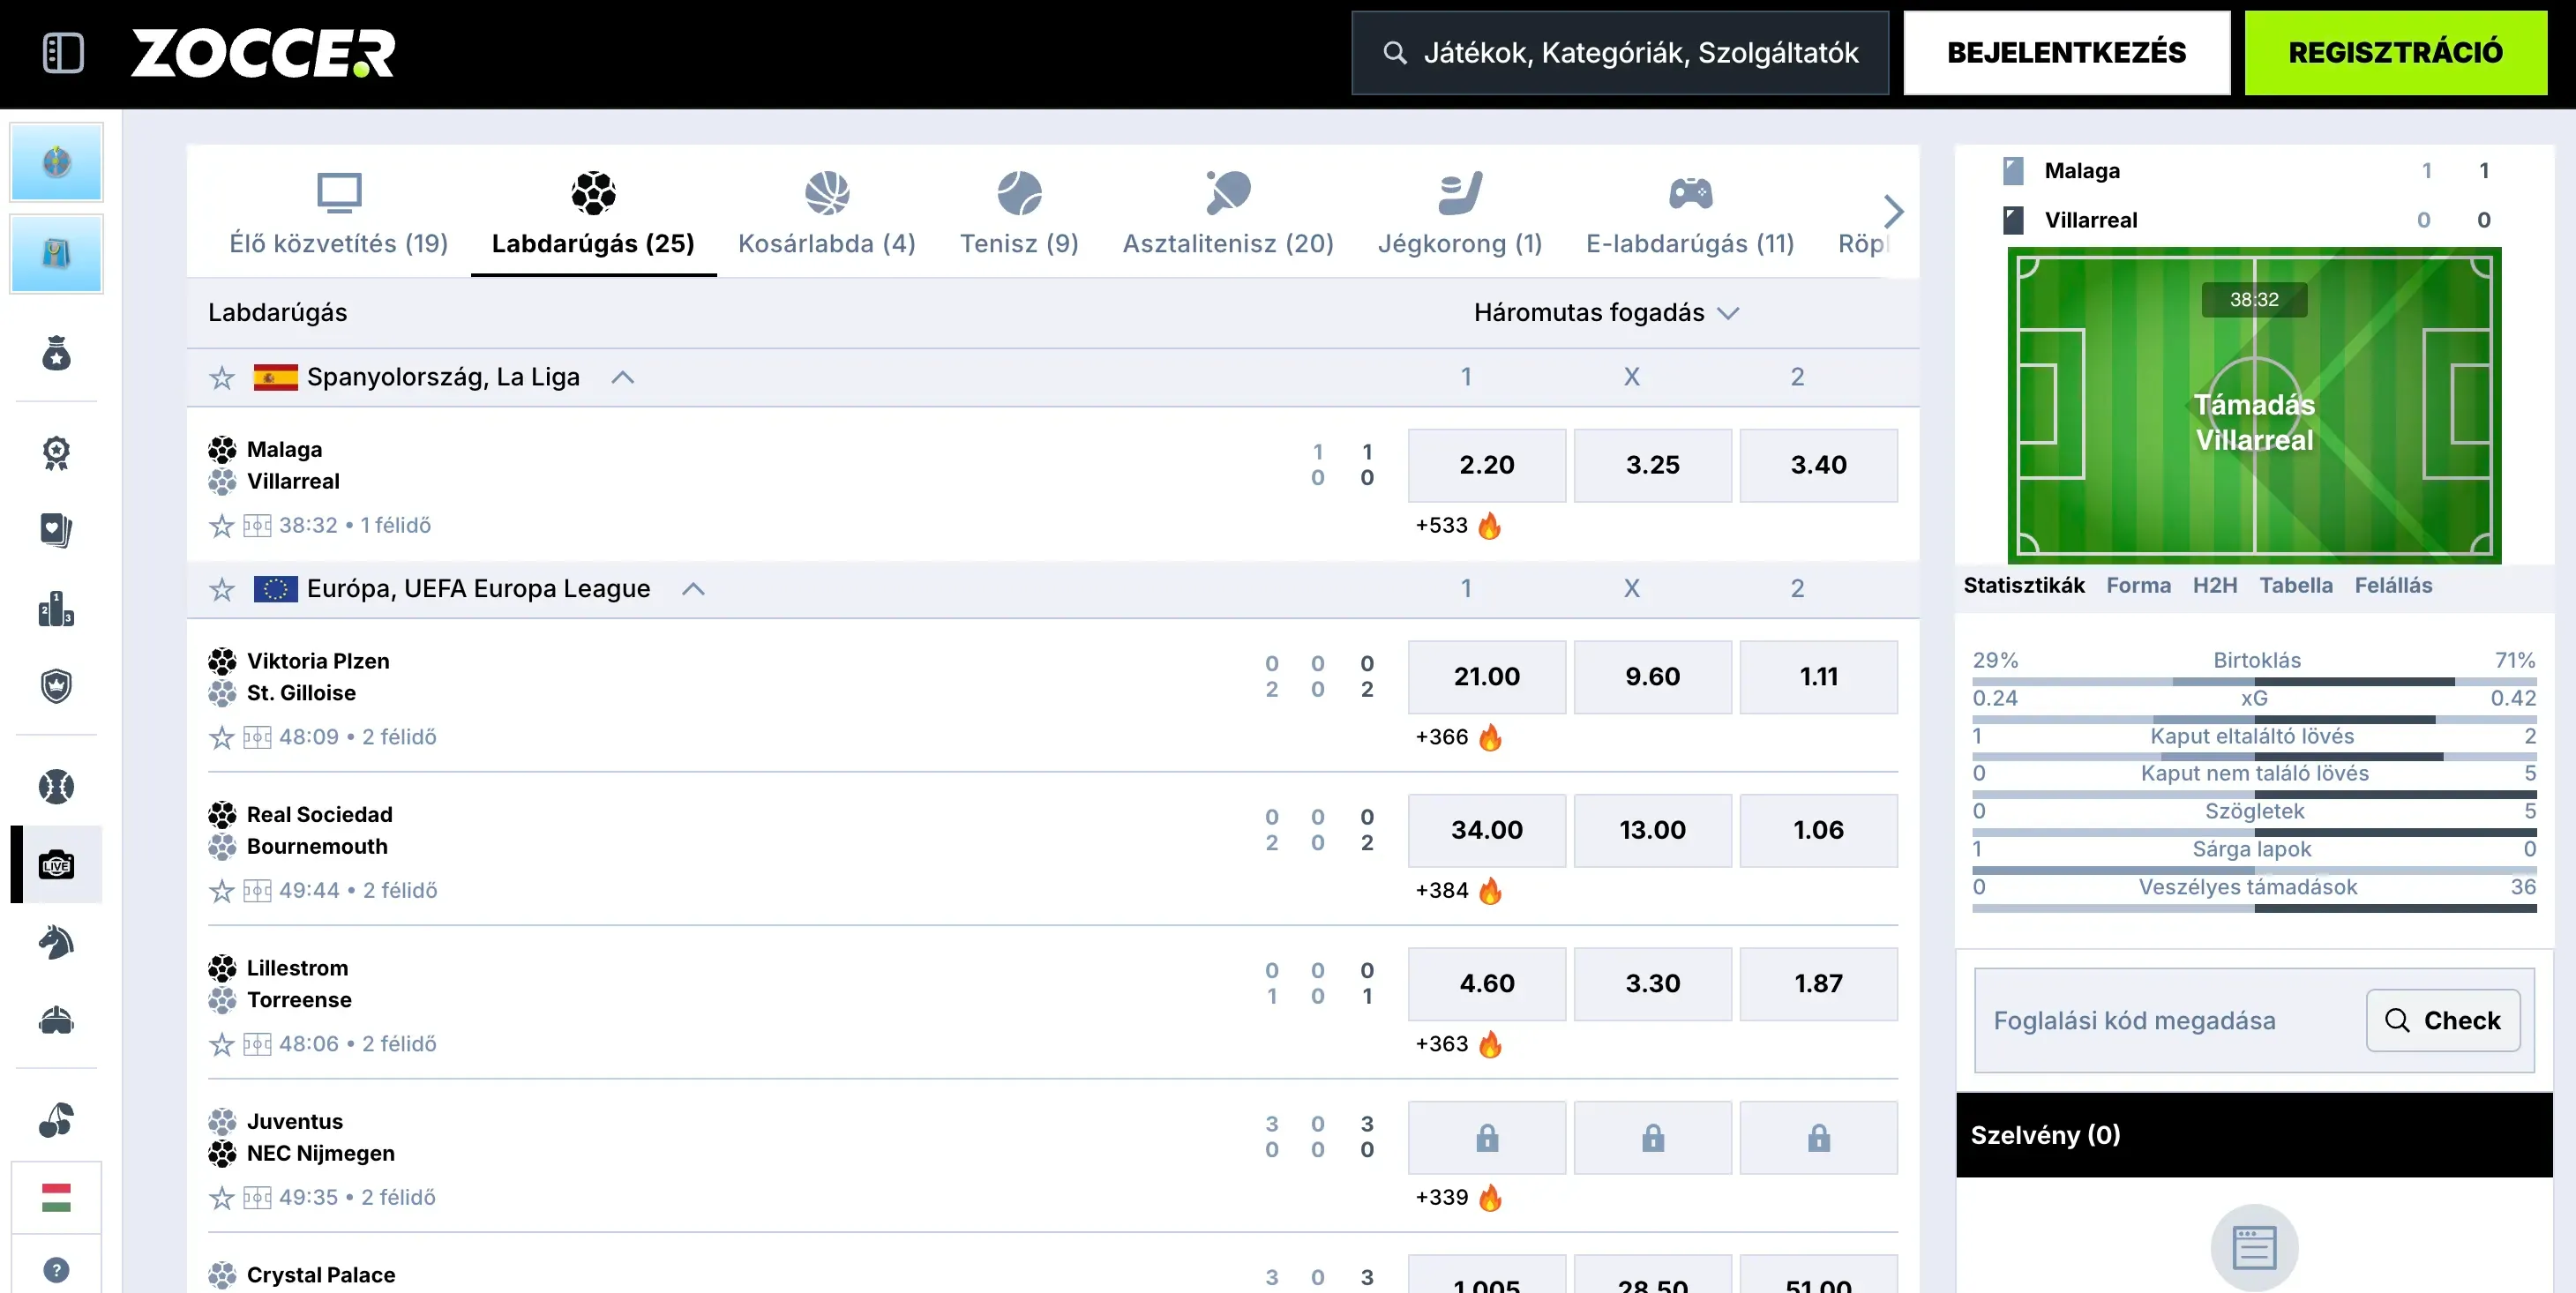Select draw odds 3.25 for Malaga–Villarreal
Screen dimensions: 2576x1293
point(1653,465)
